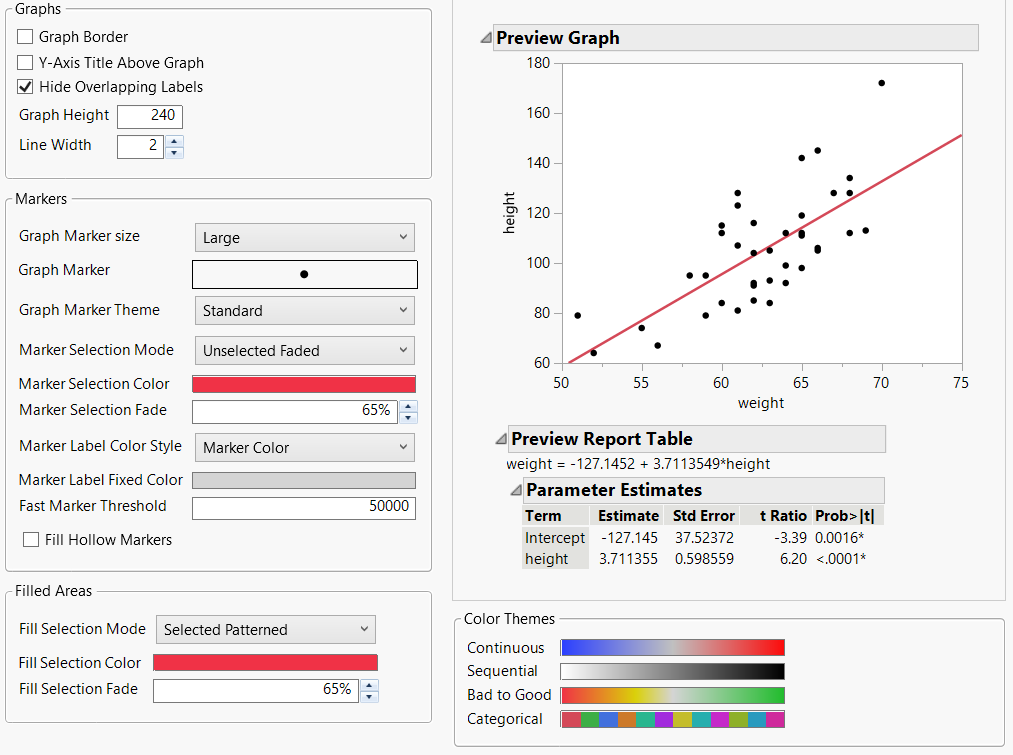Select the Intercept row in Parameter Estimates
Viewport: 1013px width, 755px height.
554,538
